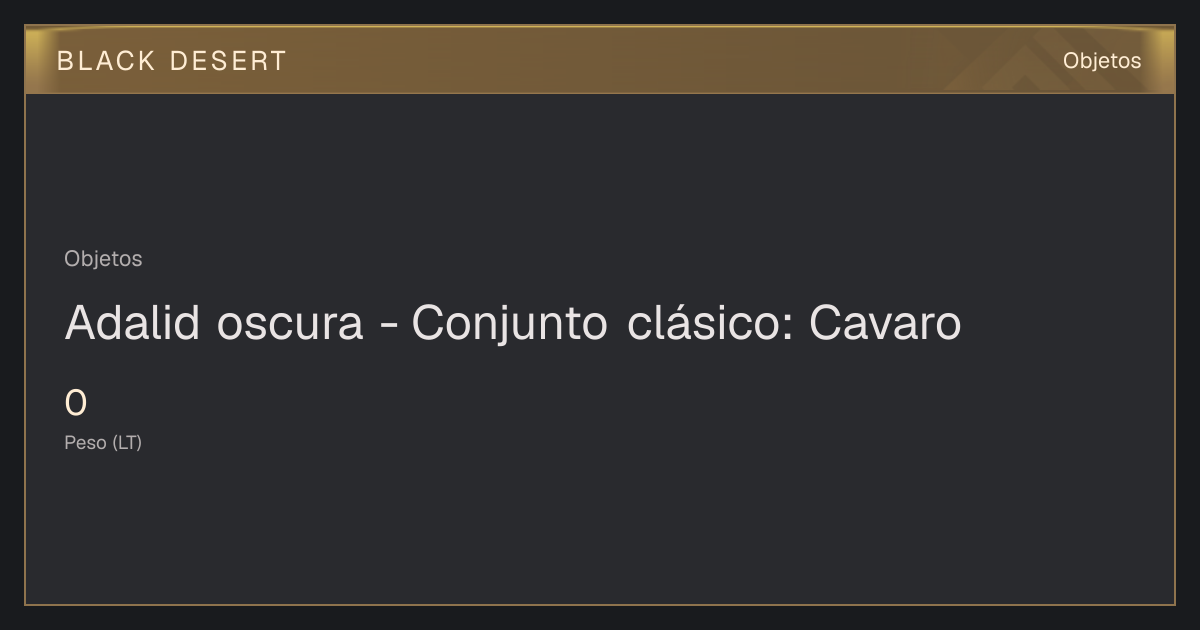Click the BLACK DESERT logo text
This screenshot has width=1200, height=630.
pyautogui.click(x=171, y=61)
